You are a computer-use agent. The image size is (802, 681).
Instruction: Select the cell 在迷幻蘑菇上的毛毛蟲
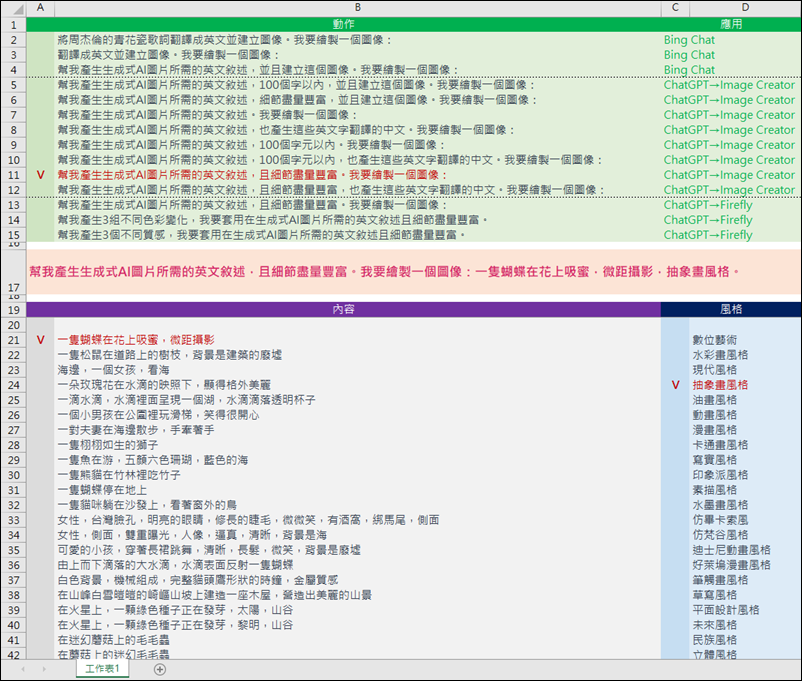(x=358, y=640)
